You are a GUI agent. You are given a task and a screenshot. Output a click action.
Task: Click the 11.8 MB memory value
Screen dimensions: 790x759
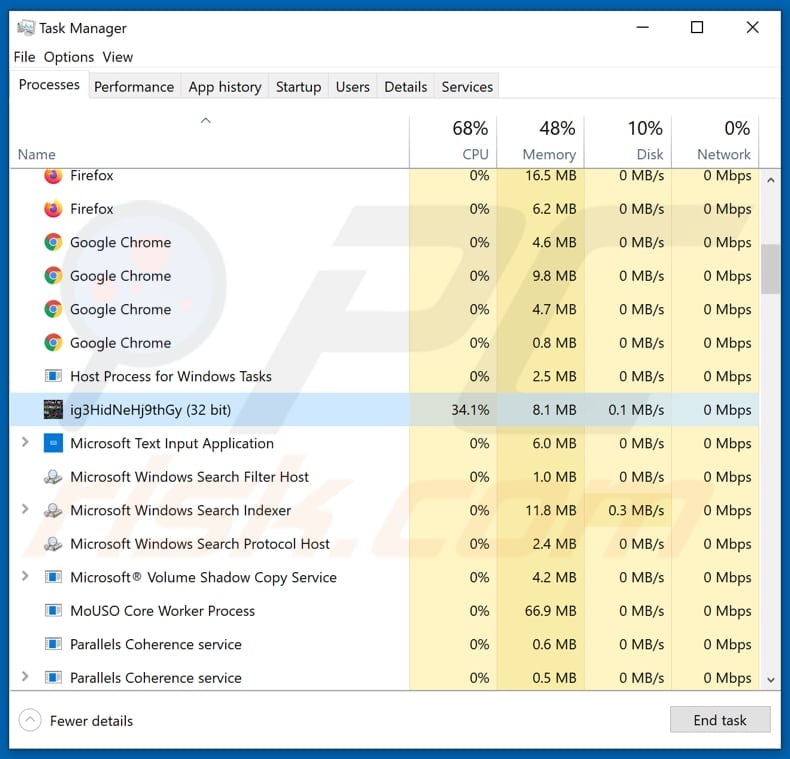tap(551, 511)
